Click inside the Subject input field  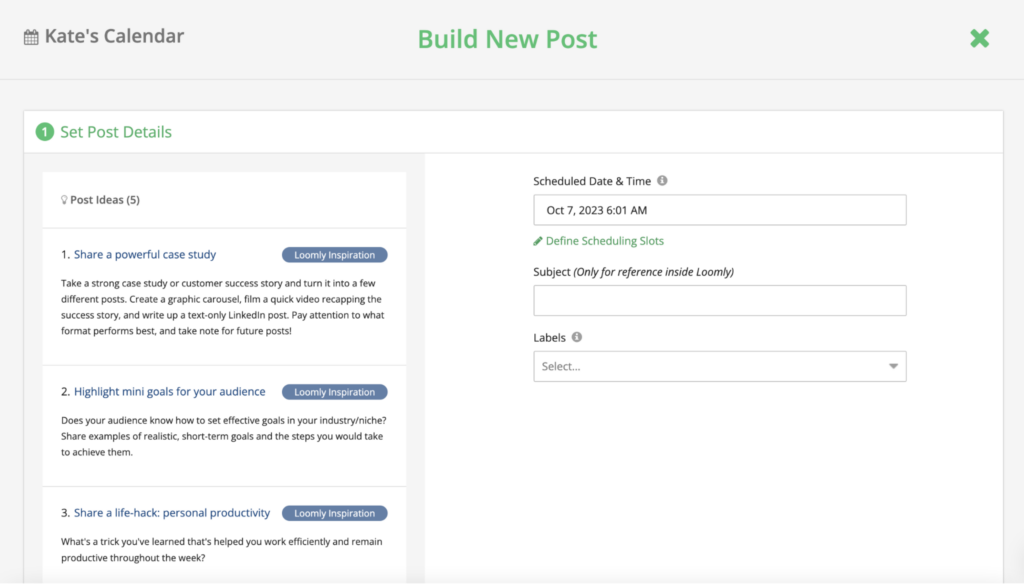point(718,300)
